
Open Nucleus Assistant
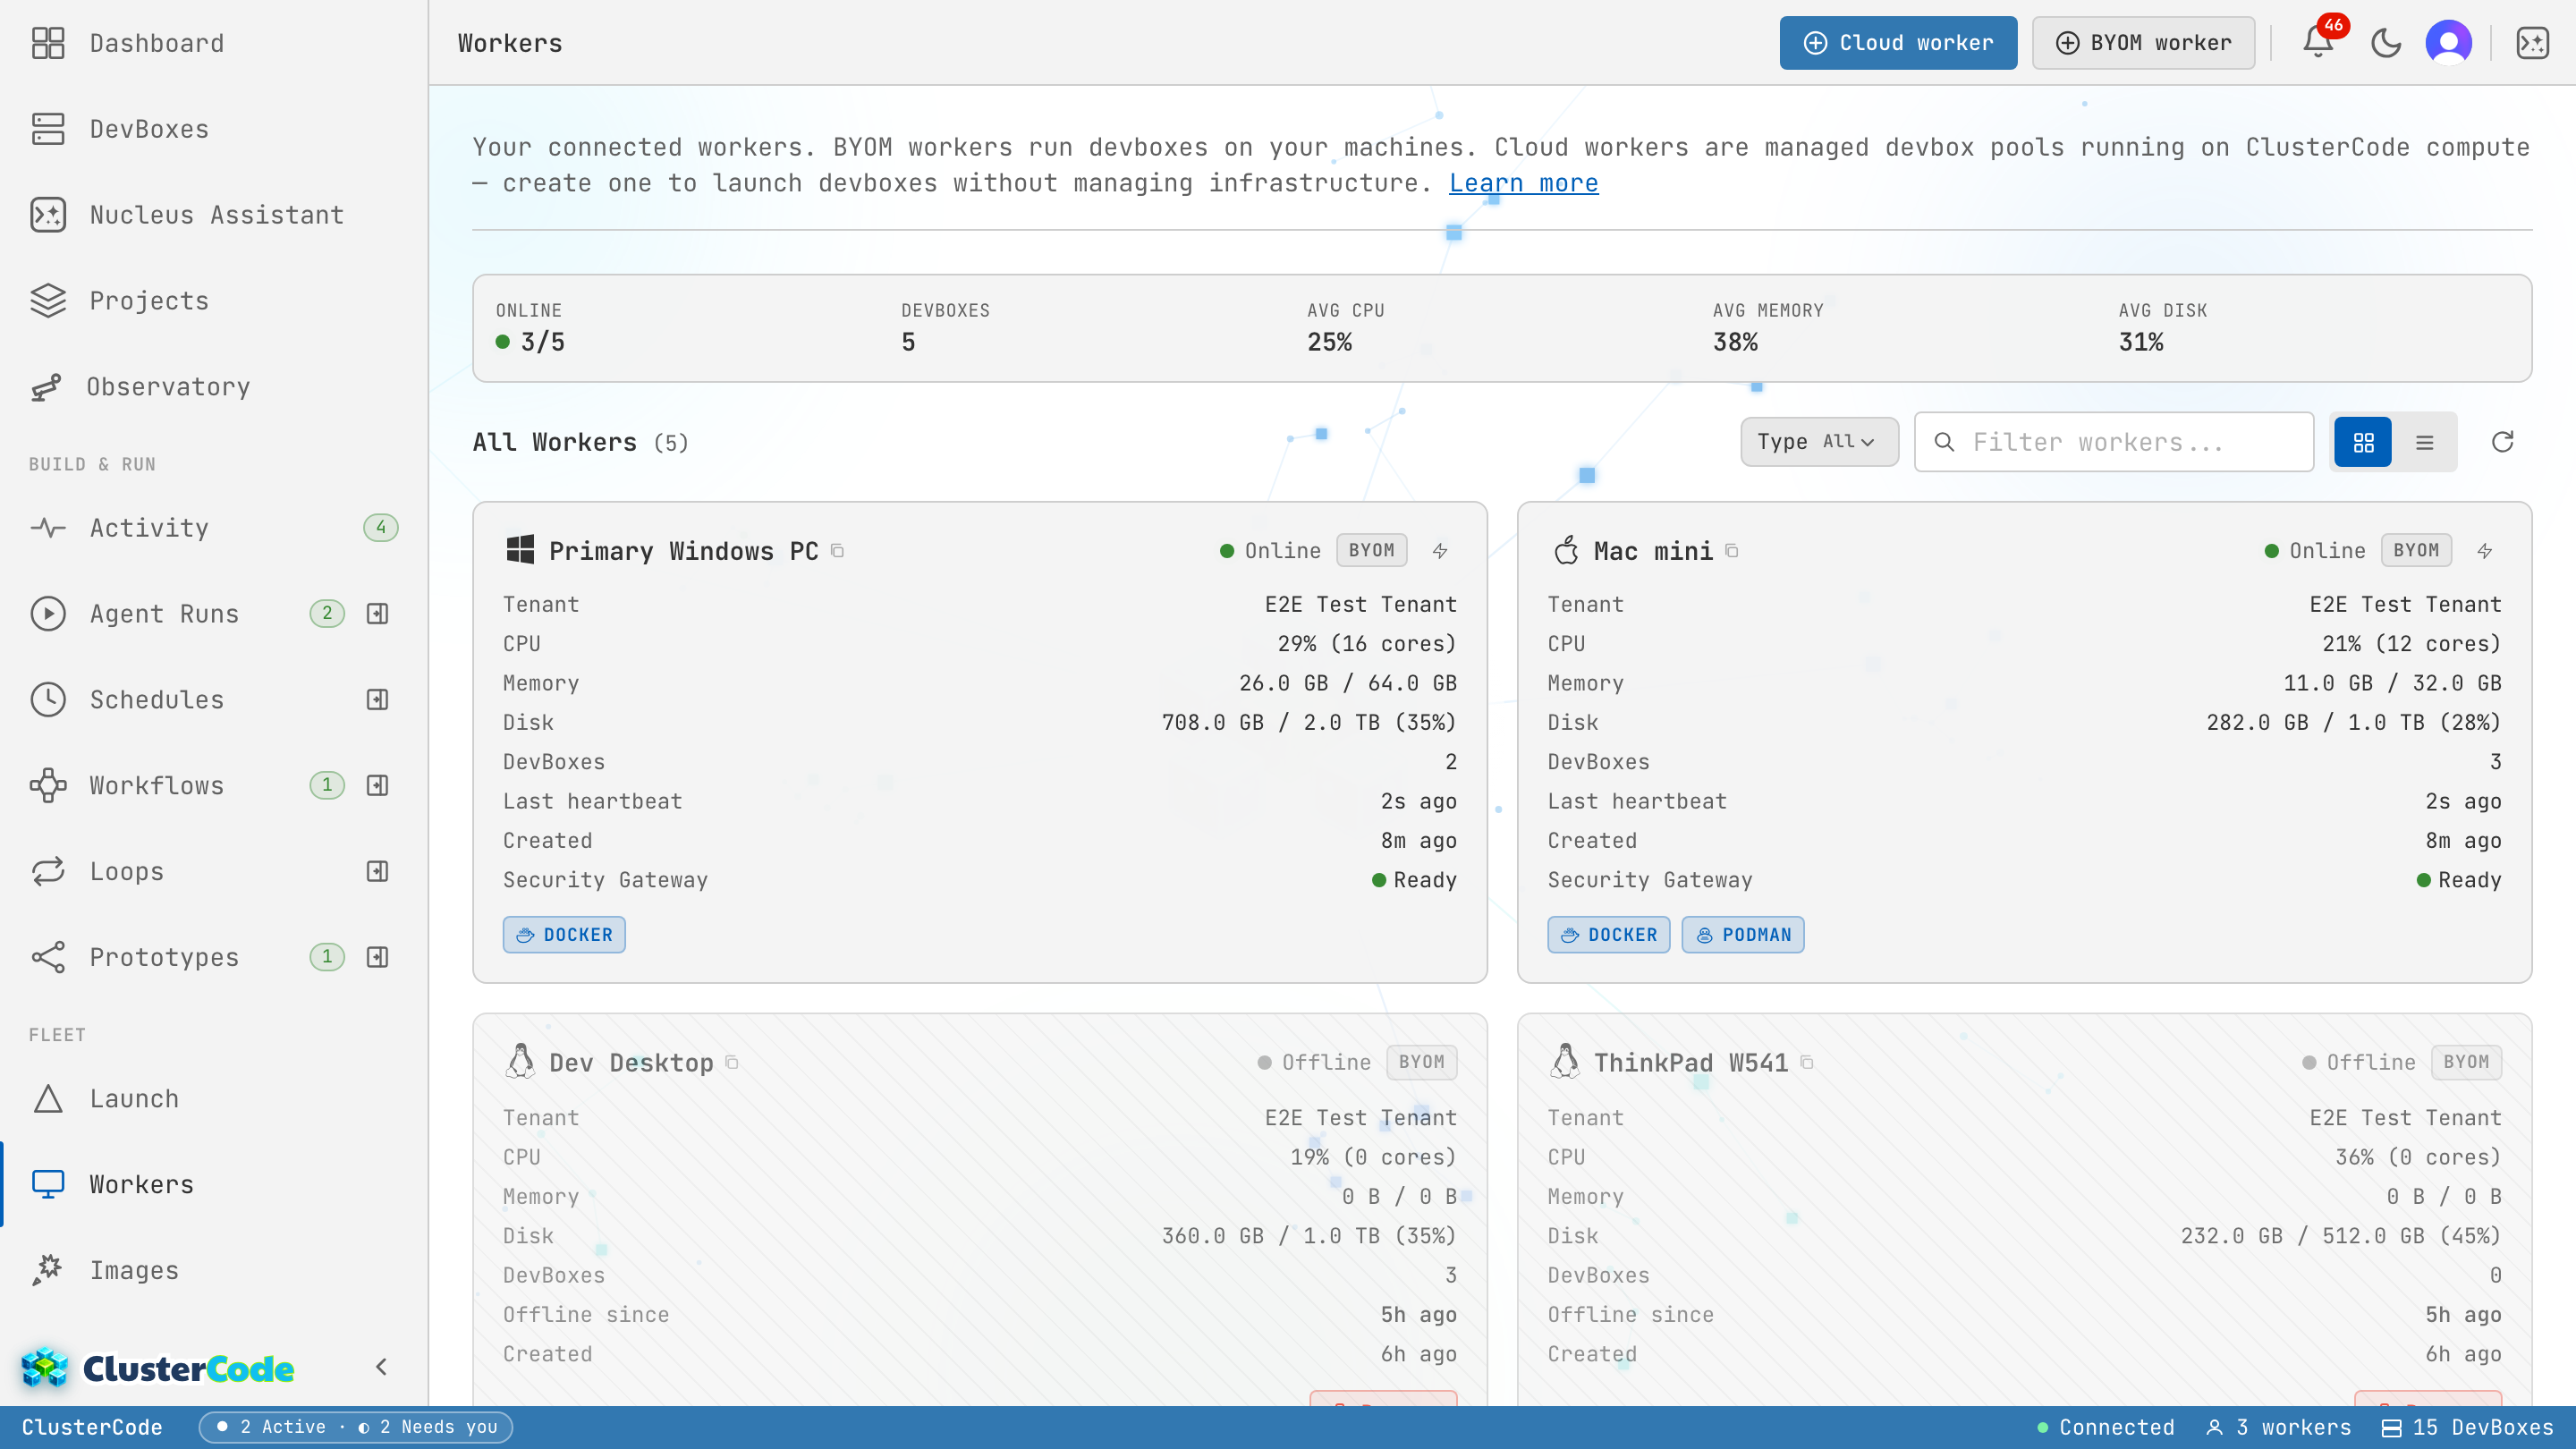click(214, 215)
